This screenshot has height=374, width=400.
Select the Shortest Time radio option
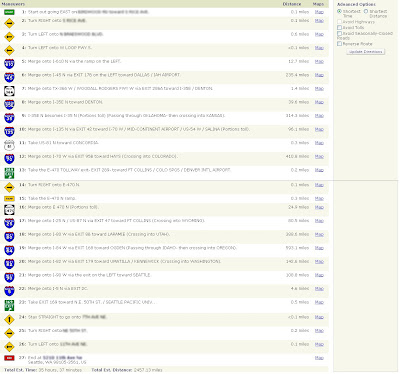(x=339, y=11)
